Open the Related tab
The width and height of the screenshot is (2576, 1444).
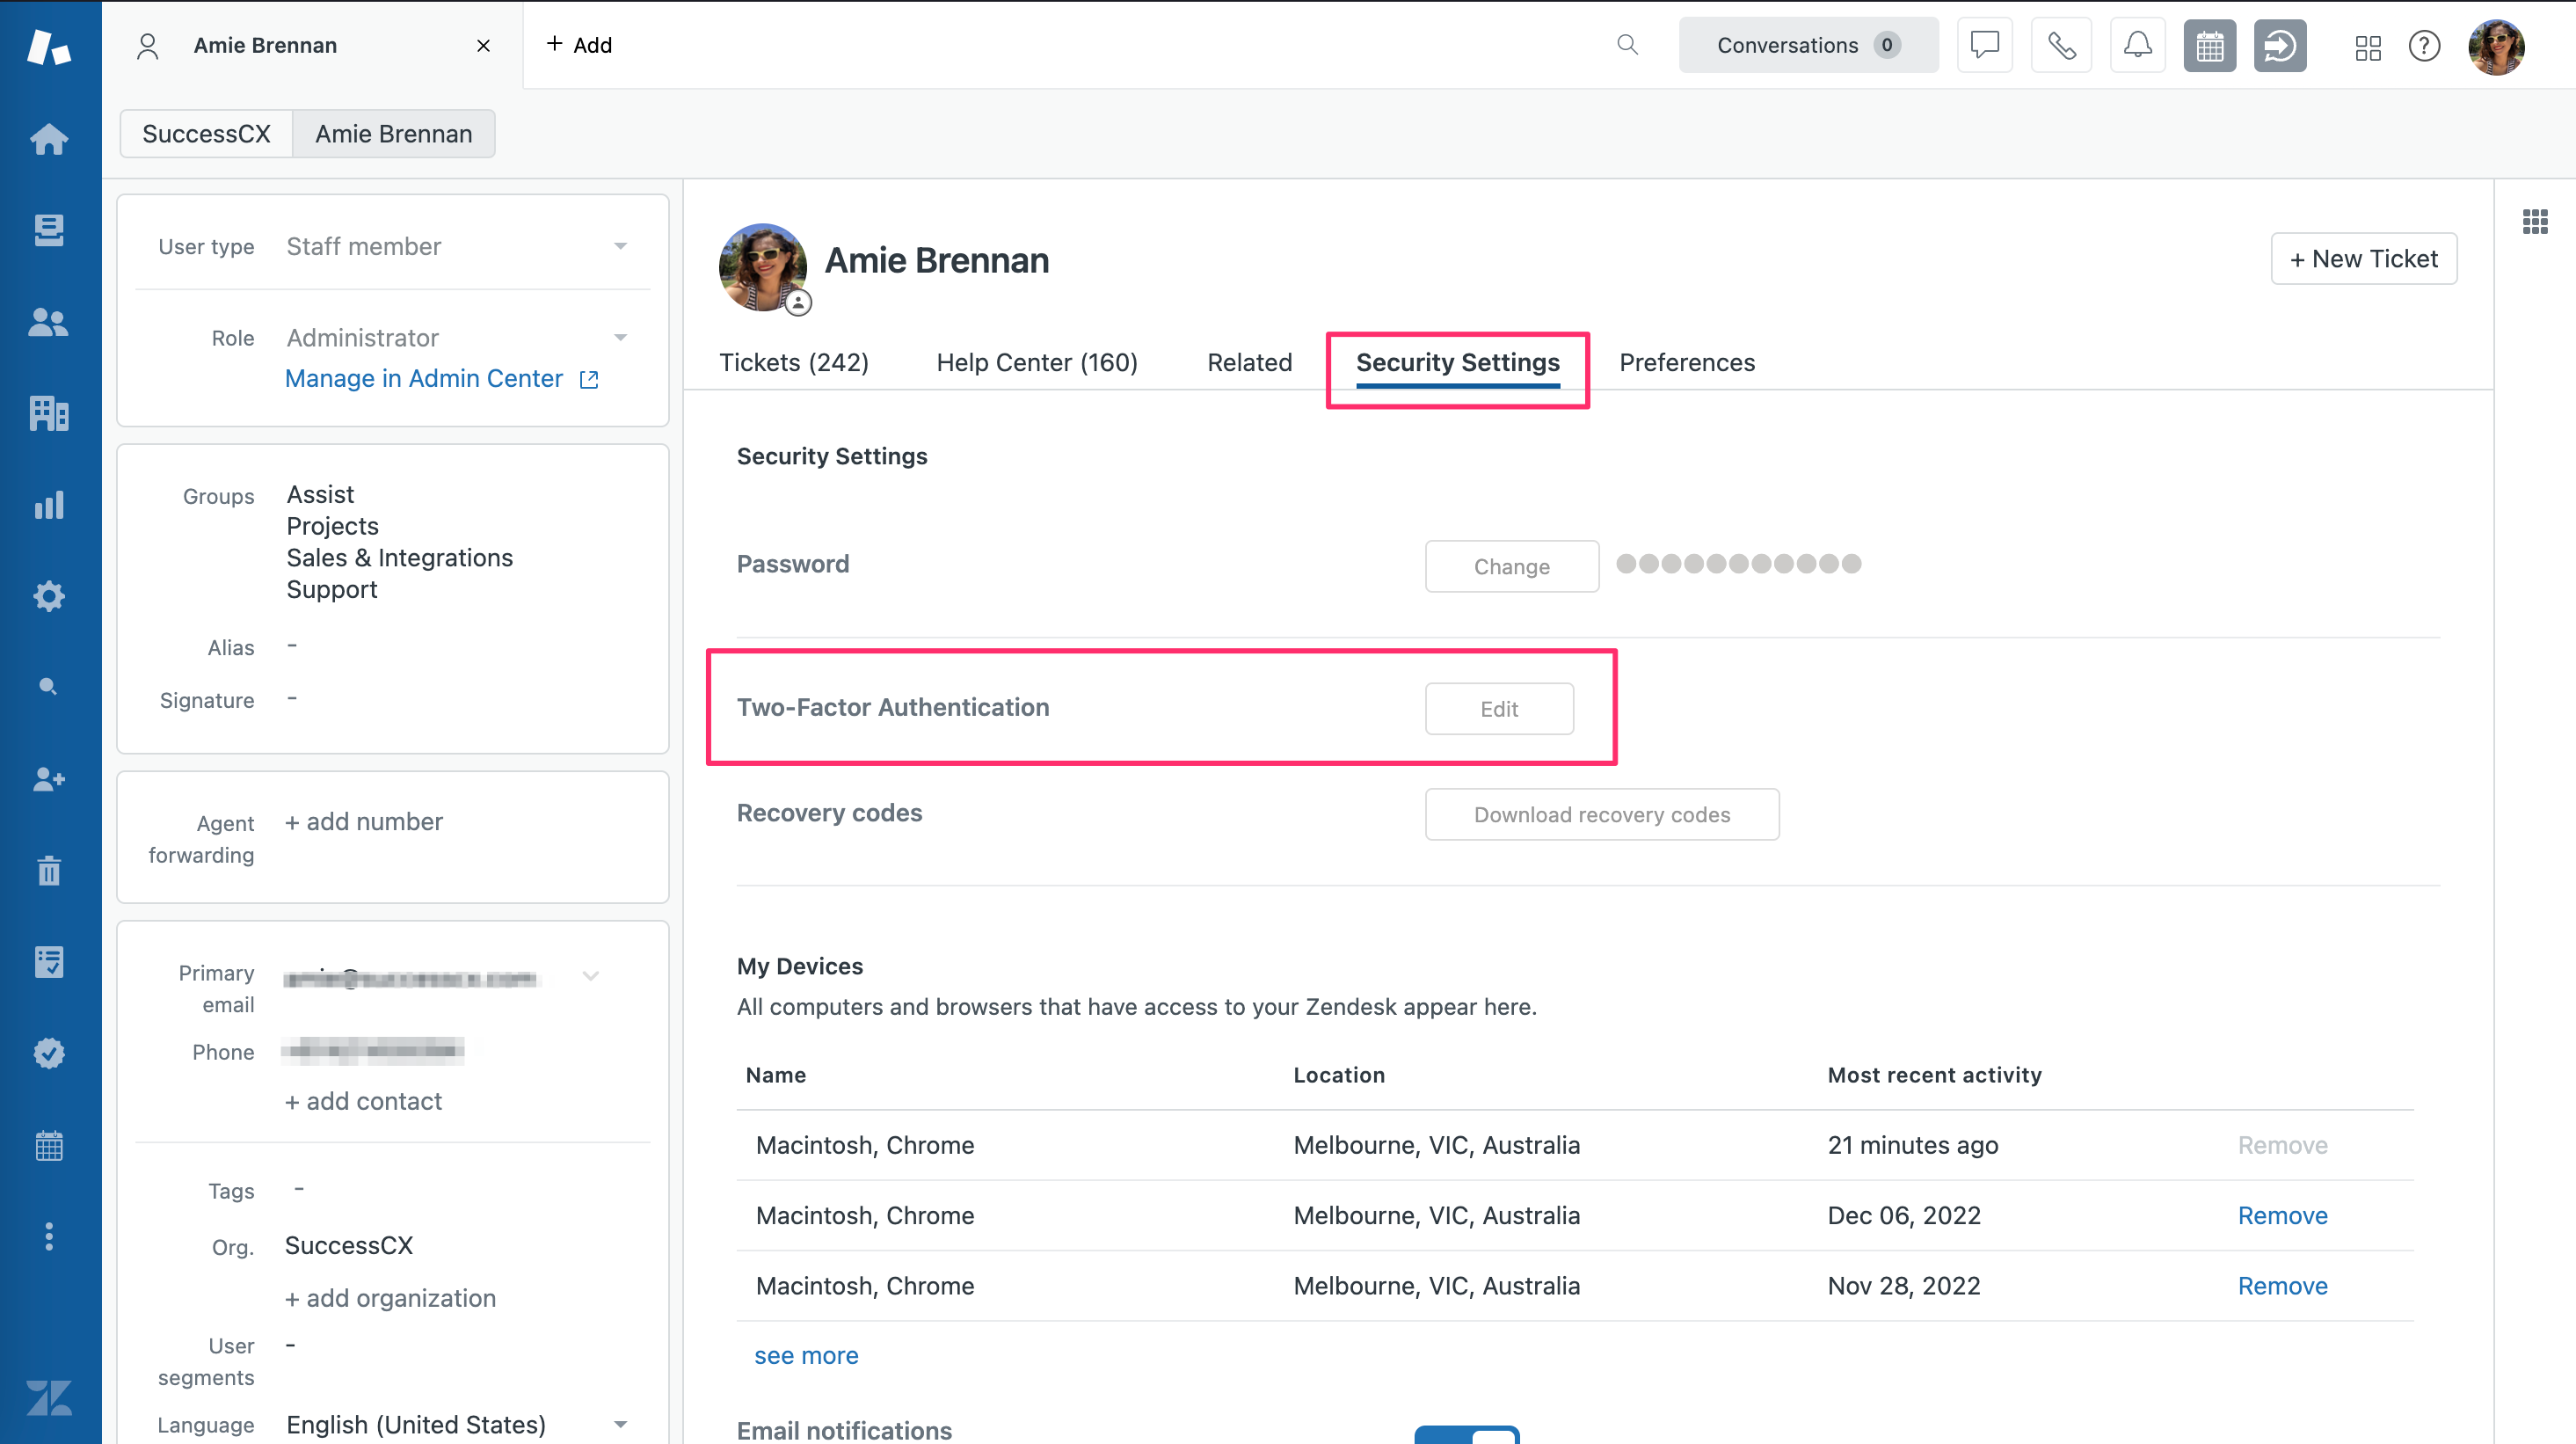point(1249,362)
